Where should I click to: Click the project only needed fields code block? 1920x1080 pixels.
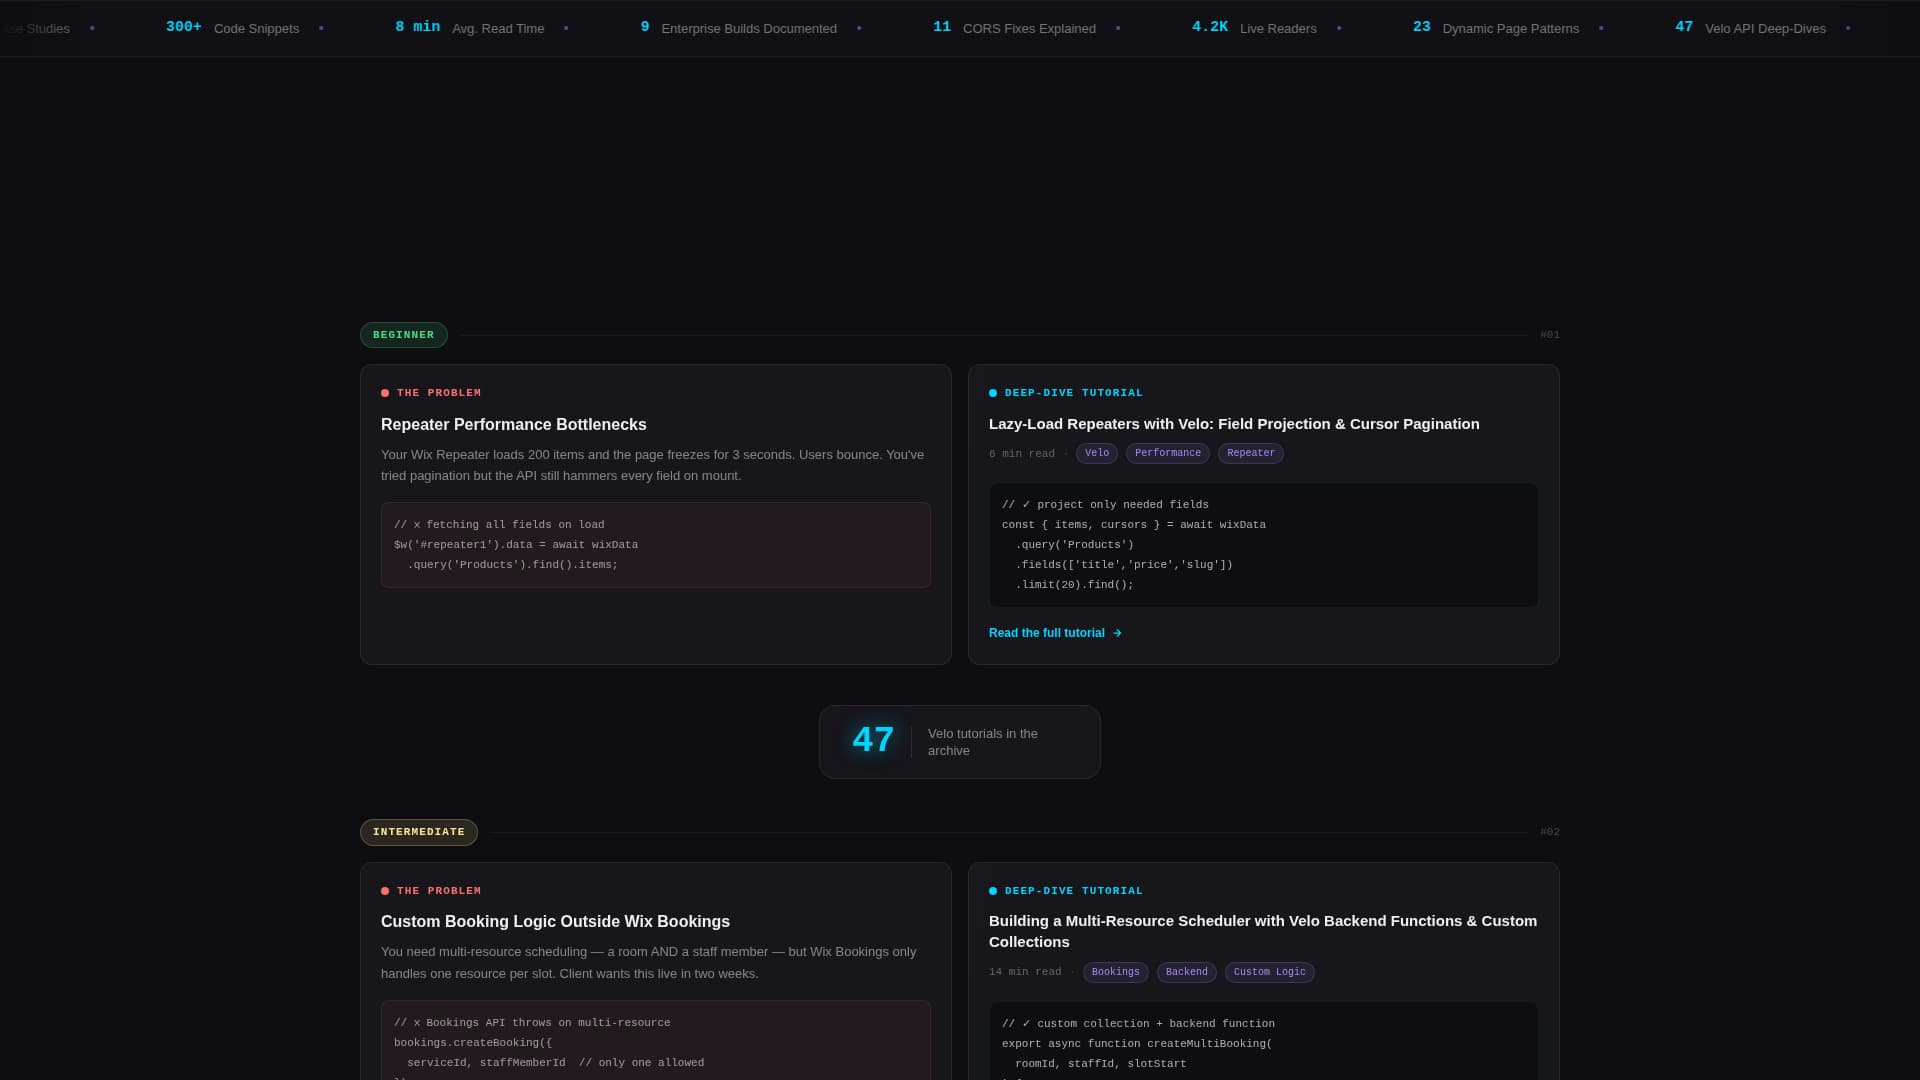(x=1264, y=545)
